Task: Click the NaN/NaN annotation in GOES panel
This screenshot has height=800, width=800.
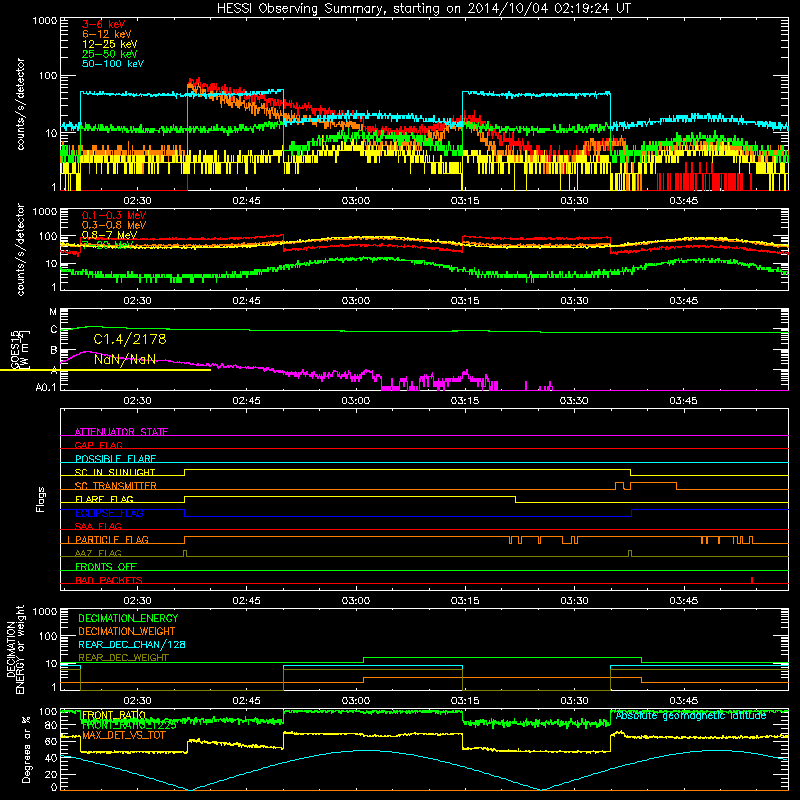Action: coord(125,359)
